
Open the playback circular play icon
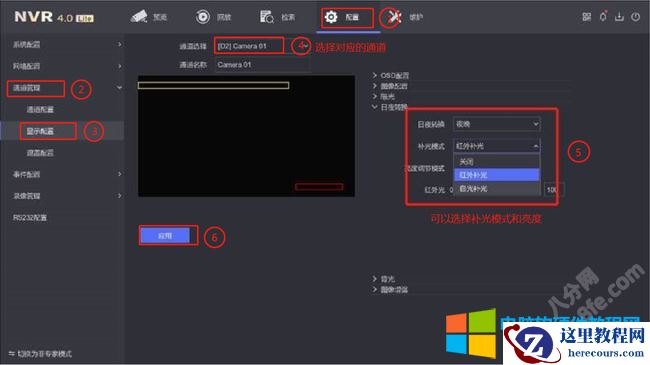pos(203,17)
